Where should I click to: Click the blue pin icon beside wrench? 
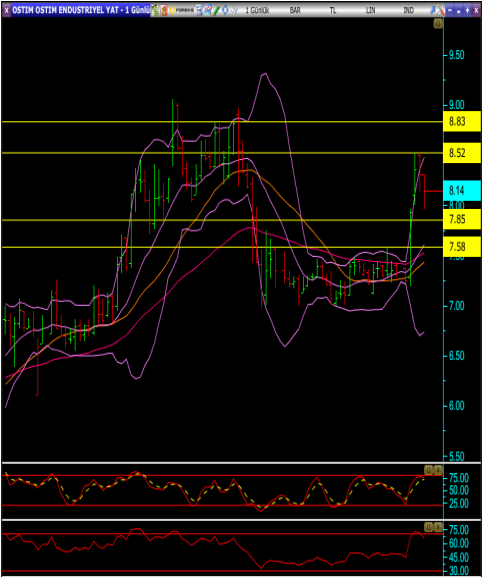tap(433, 10)
